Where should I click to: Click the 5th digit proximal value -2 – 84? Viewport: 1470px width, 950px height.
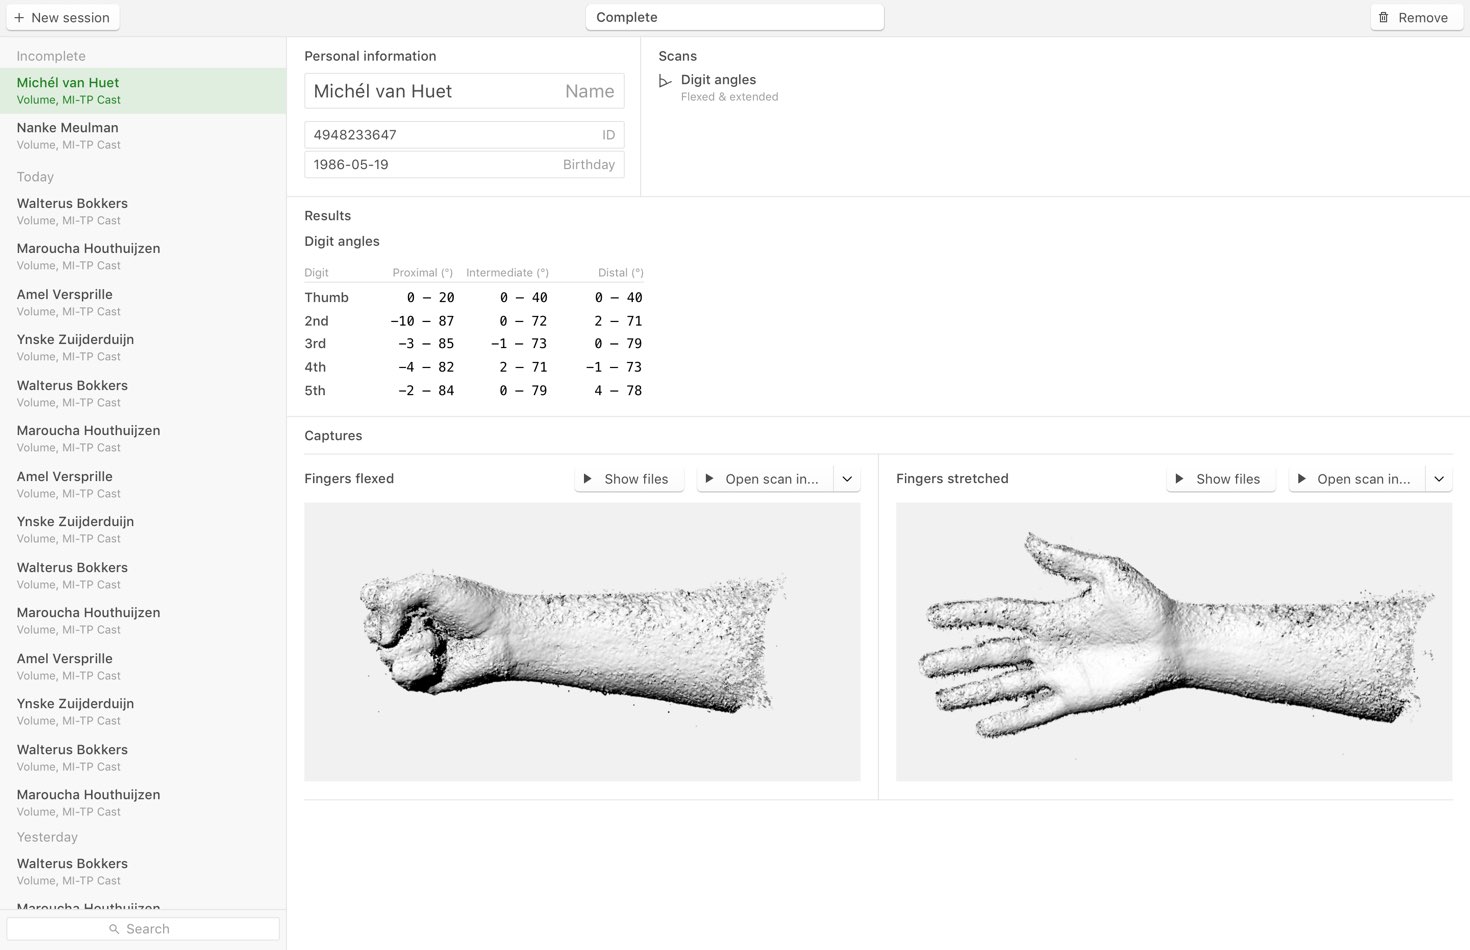(426, 391)
